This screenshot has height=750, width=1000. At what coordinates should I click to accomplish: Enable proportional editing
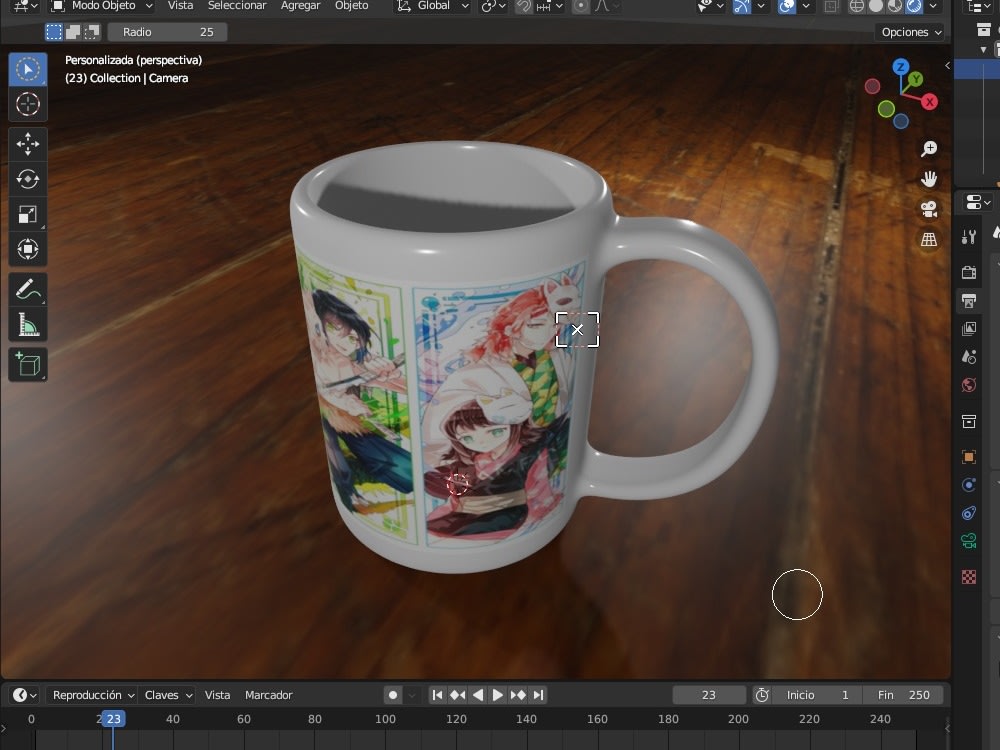581,8
